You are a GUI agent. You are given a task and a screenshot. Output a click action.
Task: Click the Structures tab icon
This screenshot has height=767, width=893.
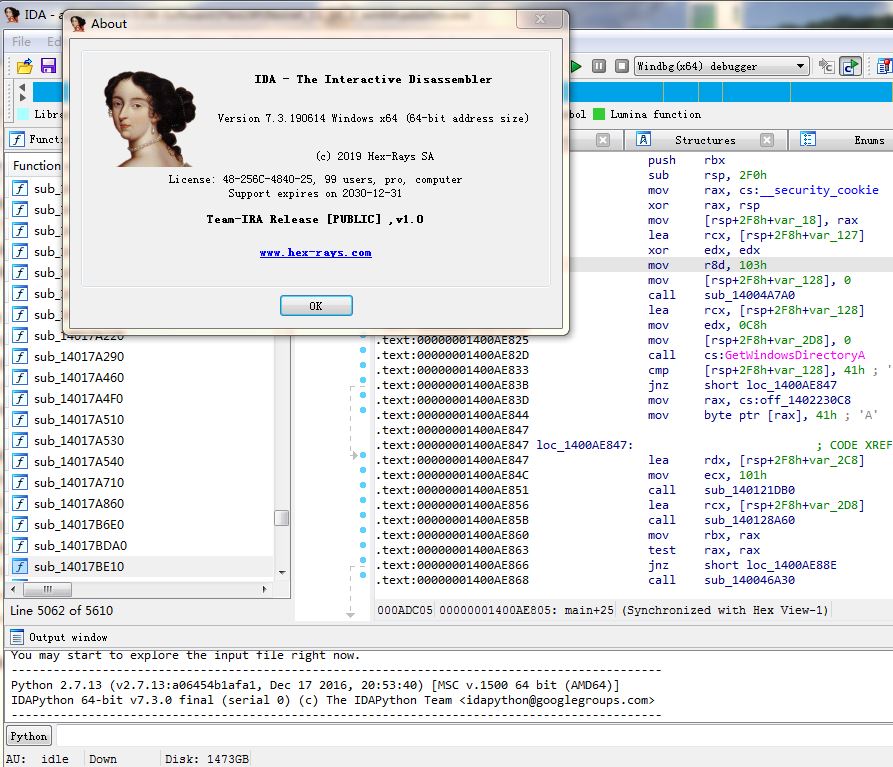point(644,140)
